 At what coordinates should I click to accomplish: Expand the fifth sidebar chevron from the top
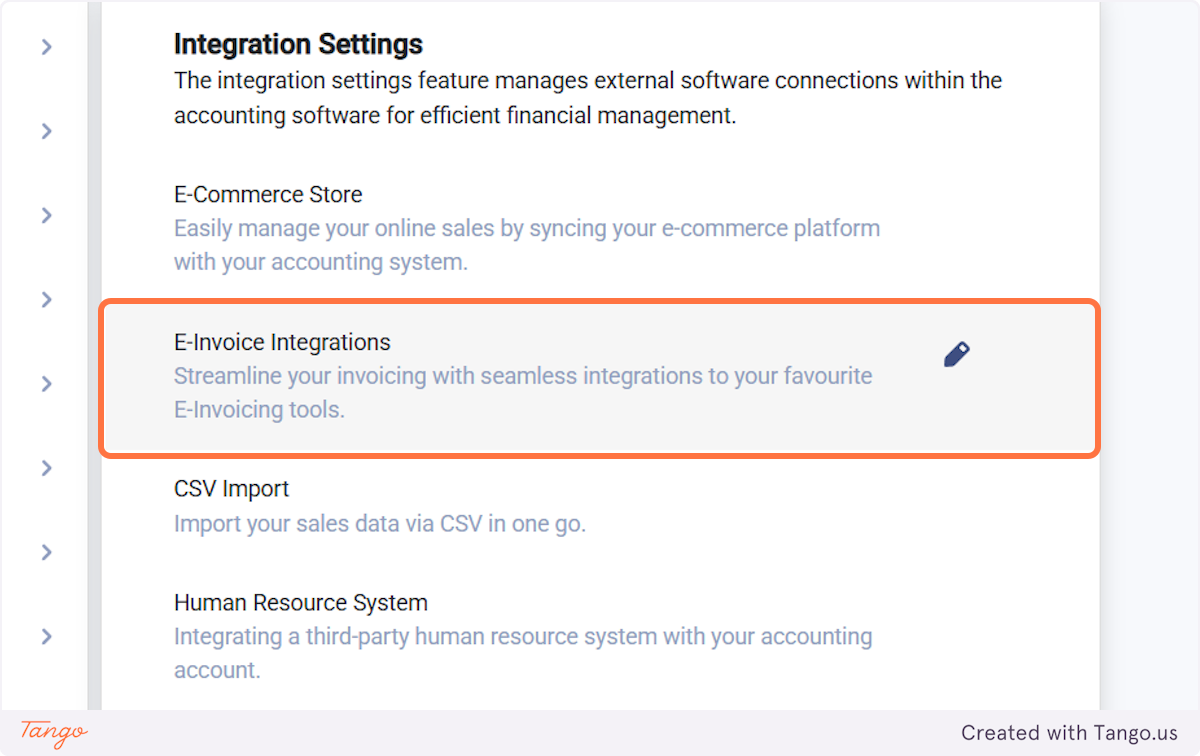46,384
